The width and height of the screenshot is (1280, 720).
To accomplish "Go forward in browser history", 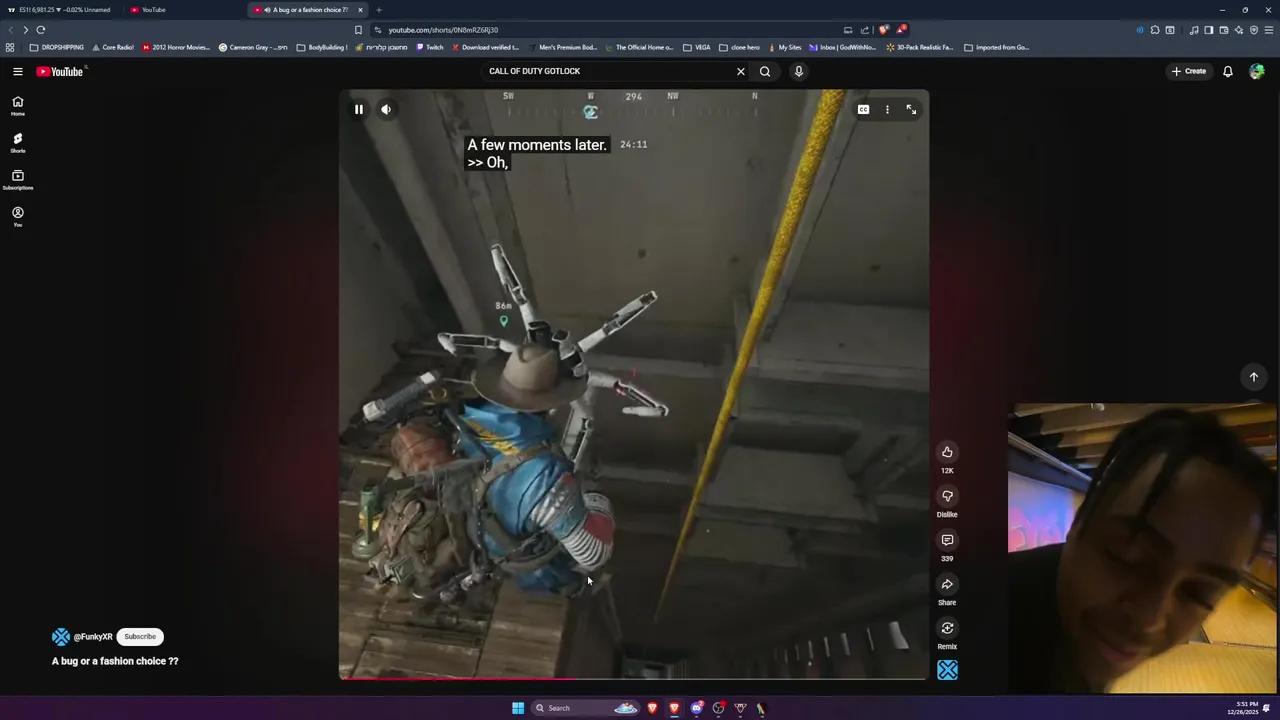I will point(26,30).
